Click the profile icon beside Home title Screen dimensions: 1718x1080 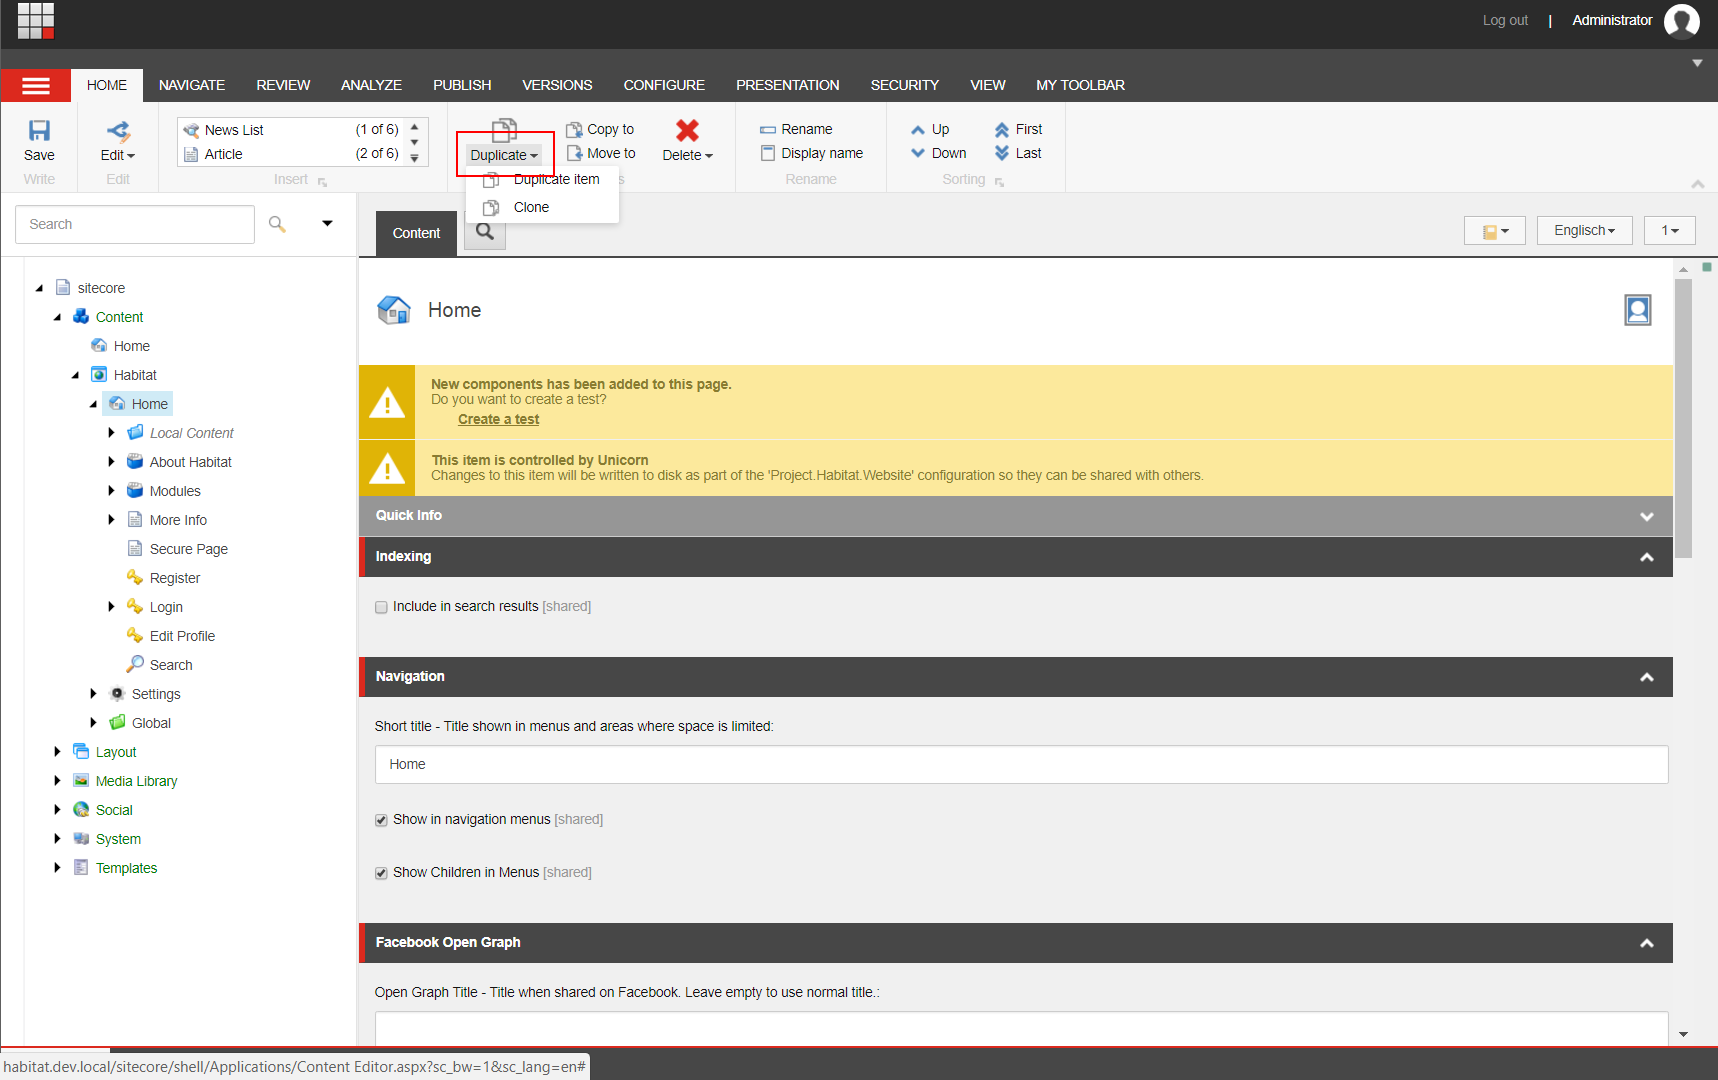pos(1638,310)
